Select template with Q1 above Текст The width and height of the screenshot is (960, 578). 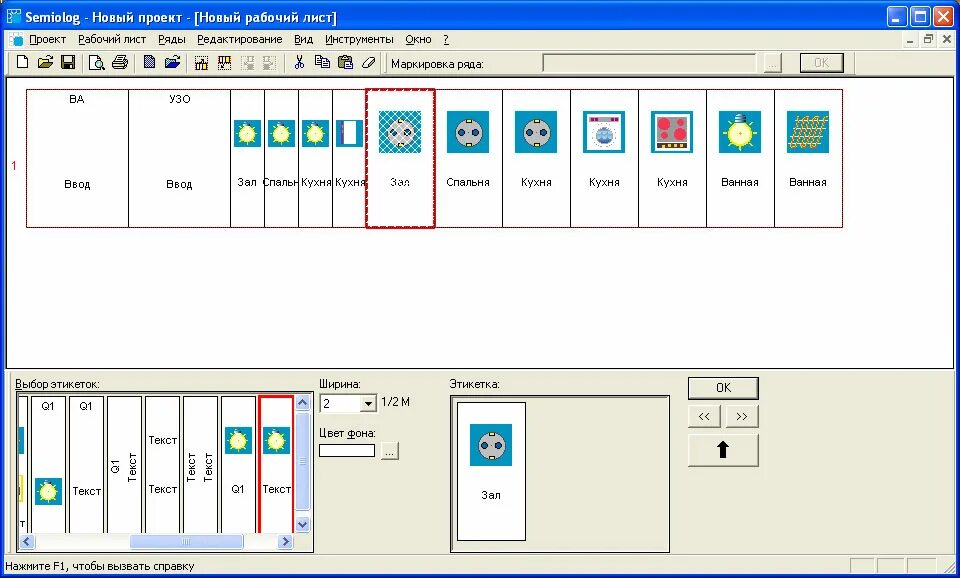pyautogui.click(x=86, y=464)
